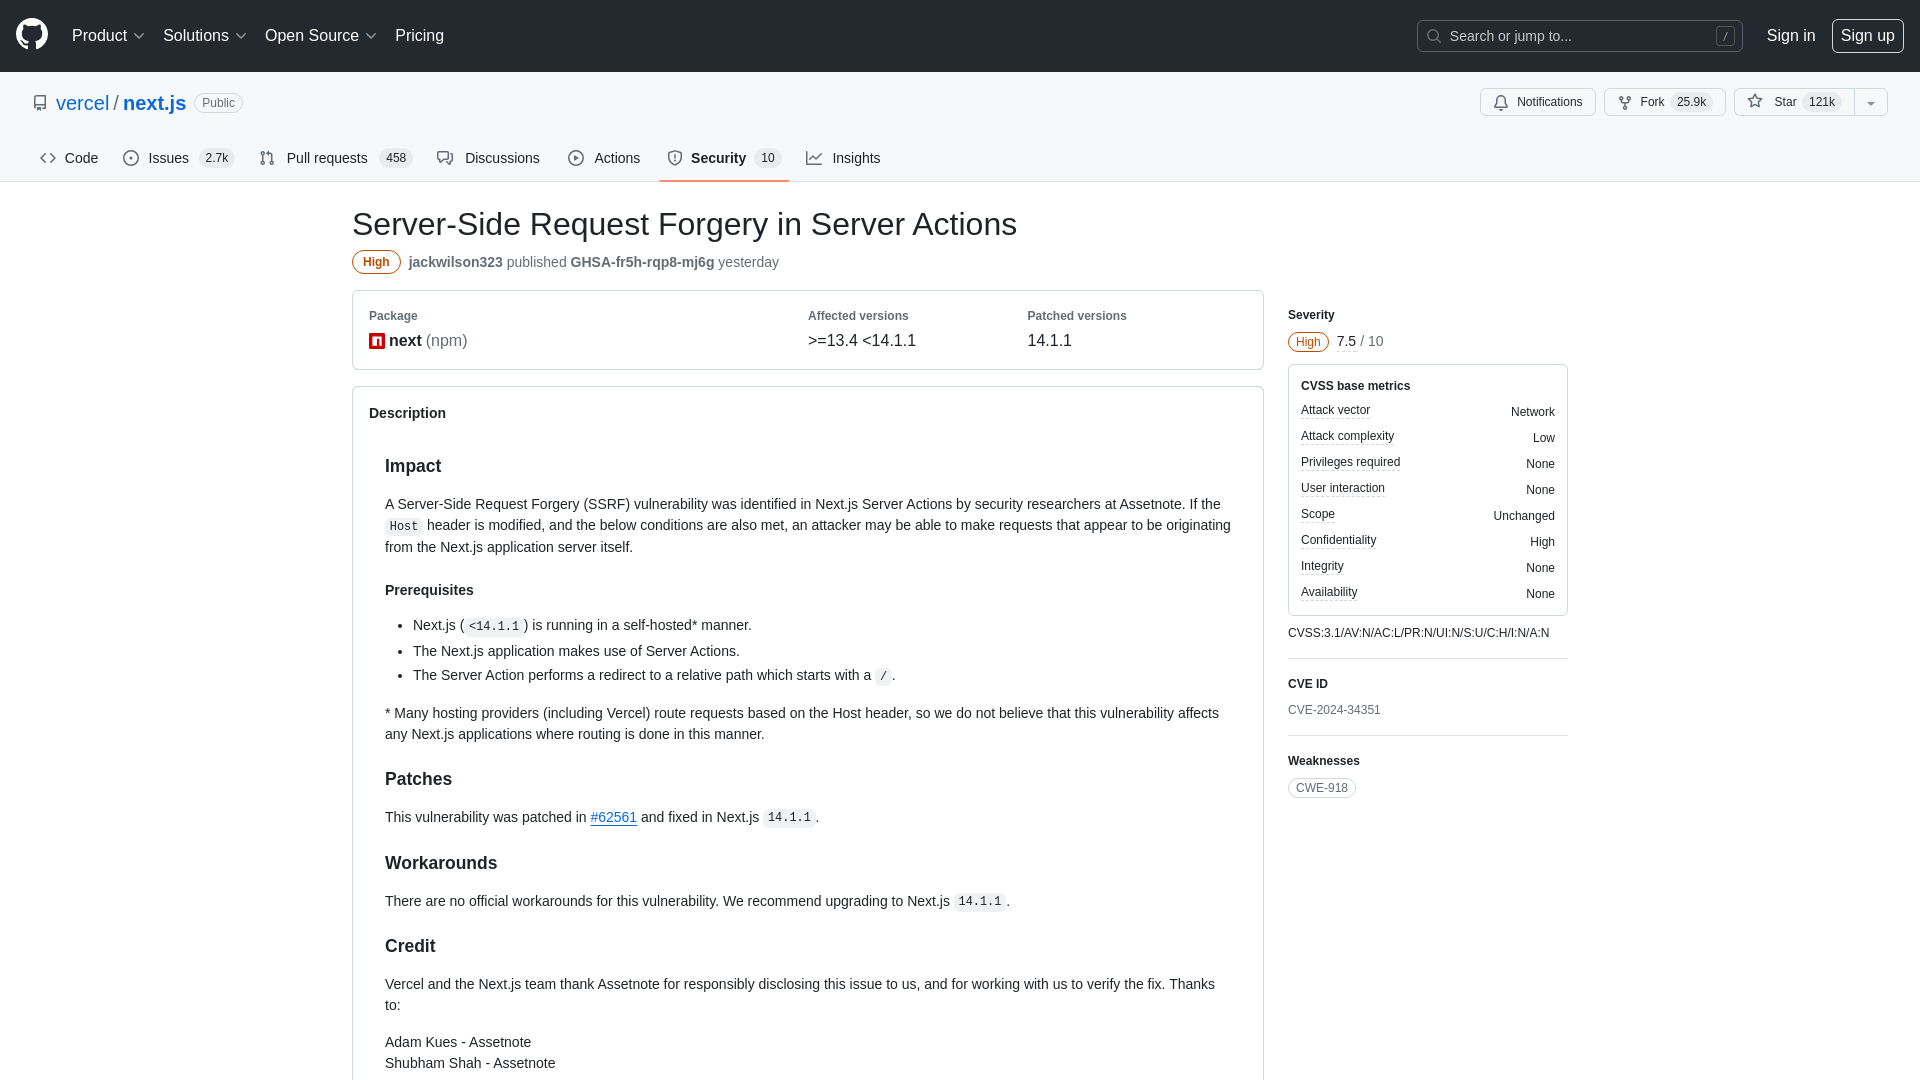
Task: Focus the Search or jump to field
Action: 1579,36
